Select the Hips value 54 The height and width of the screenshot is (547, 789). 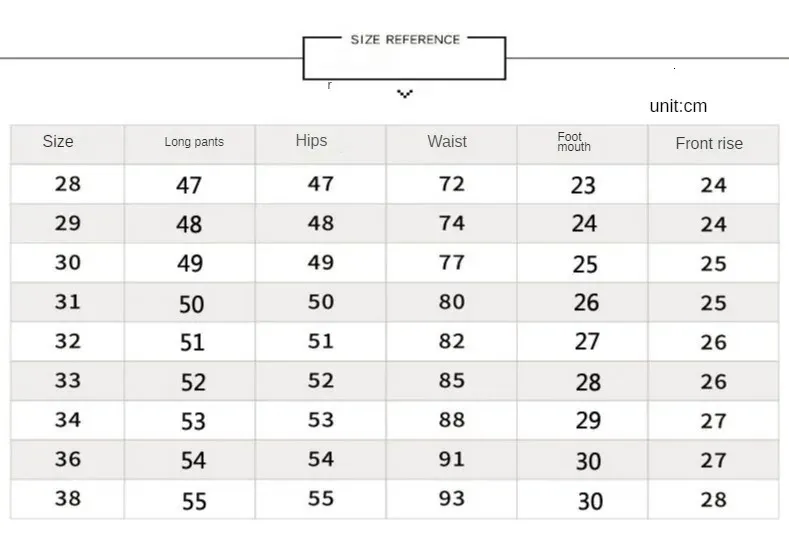click(321, 459)
